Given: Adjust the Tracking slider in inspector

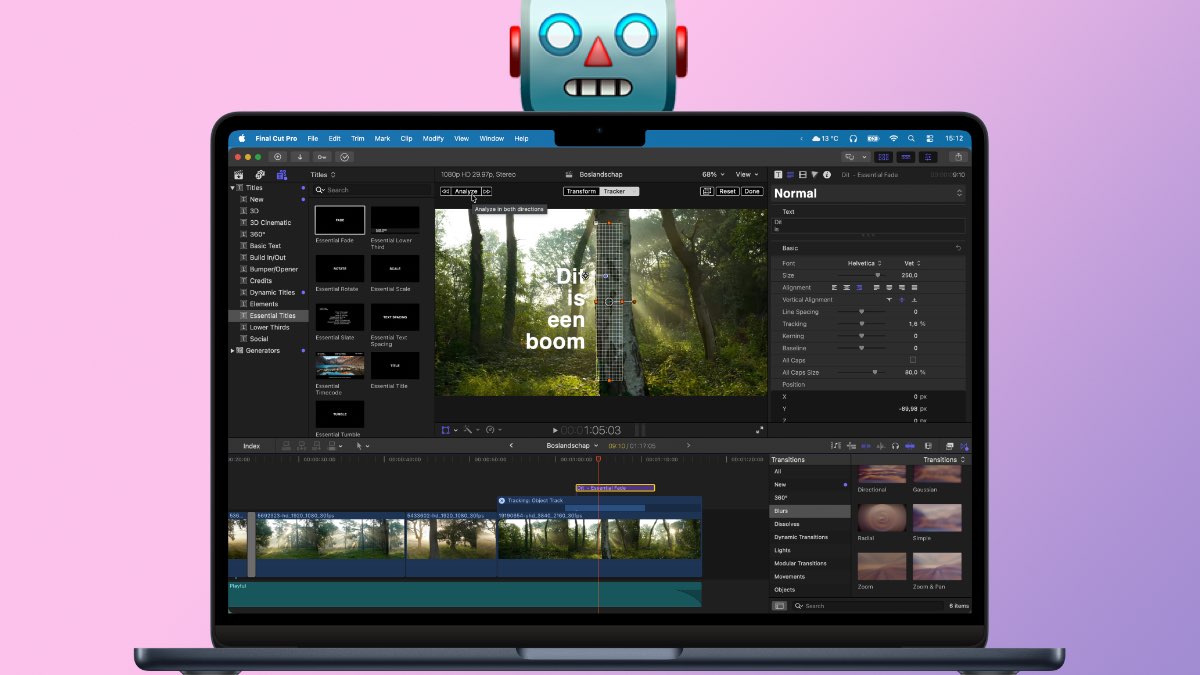Looking at the screenshot, I should point(861,324).
